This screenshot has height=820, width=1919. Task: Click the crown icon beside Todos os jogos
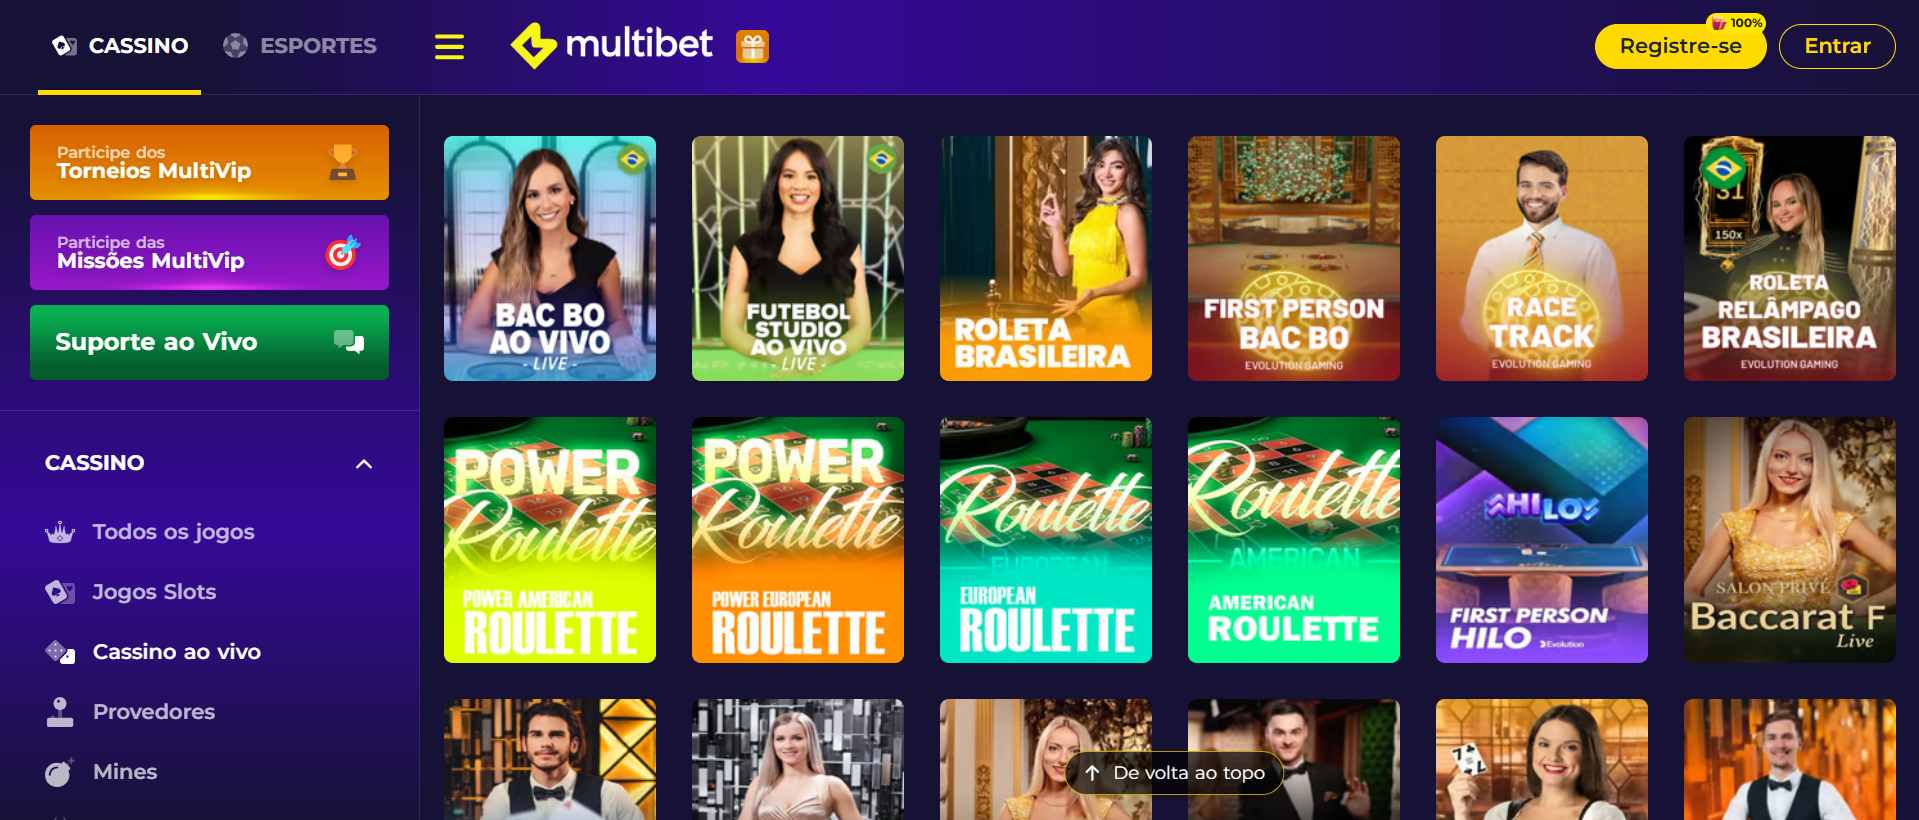pyautogui.click(x=60, y=532)
